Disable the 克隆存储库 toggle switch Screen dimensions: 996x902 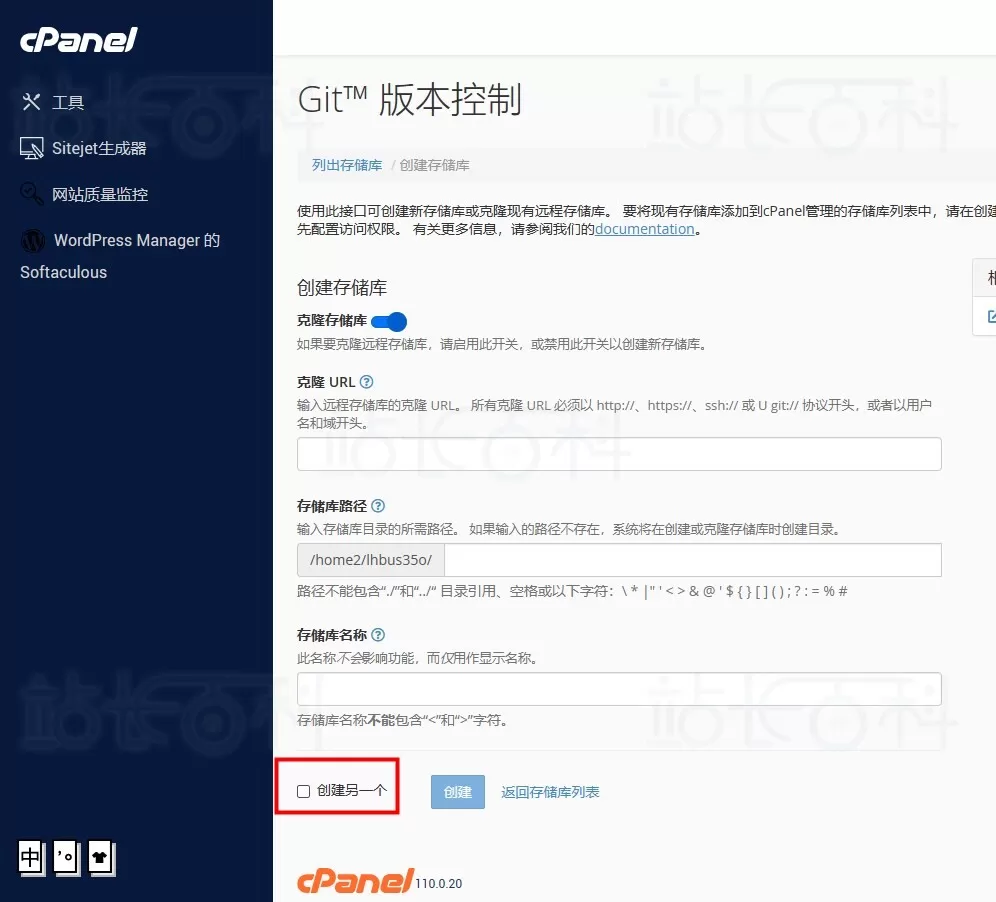390,322
